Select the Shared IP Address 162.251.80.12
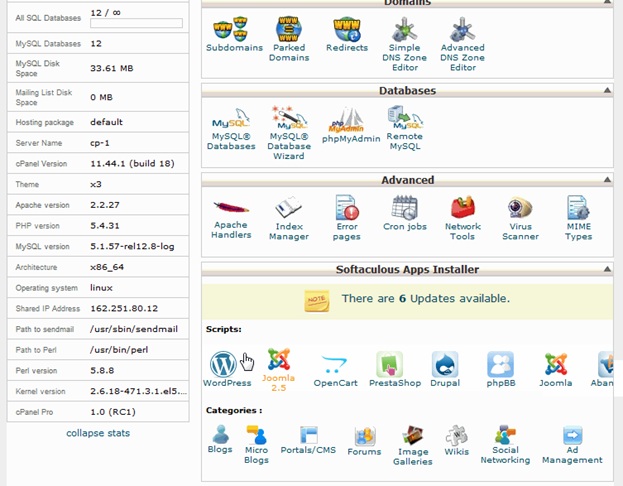The height and width of the screenshot is (486, 623). 124,308
